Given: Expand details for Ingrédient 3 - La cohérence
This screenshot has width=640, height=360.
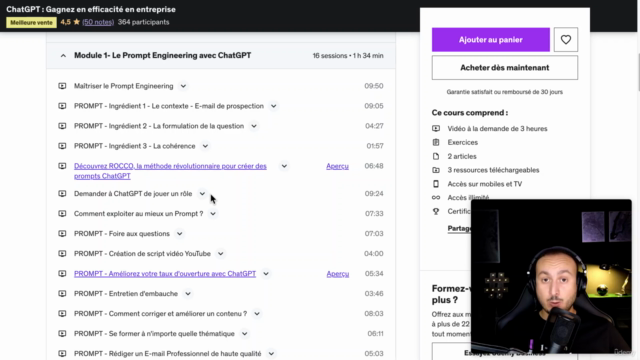Looking at the screenshot, I should (x=205, y=146).
